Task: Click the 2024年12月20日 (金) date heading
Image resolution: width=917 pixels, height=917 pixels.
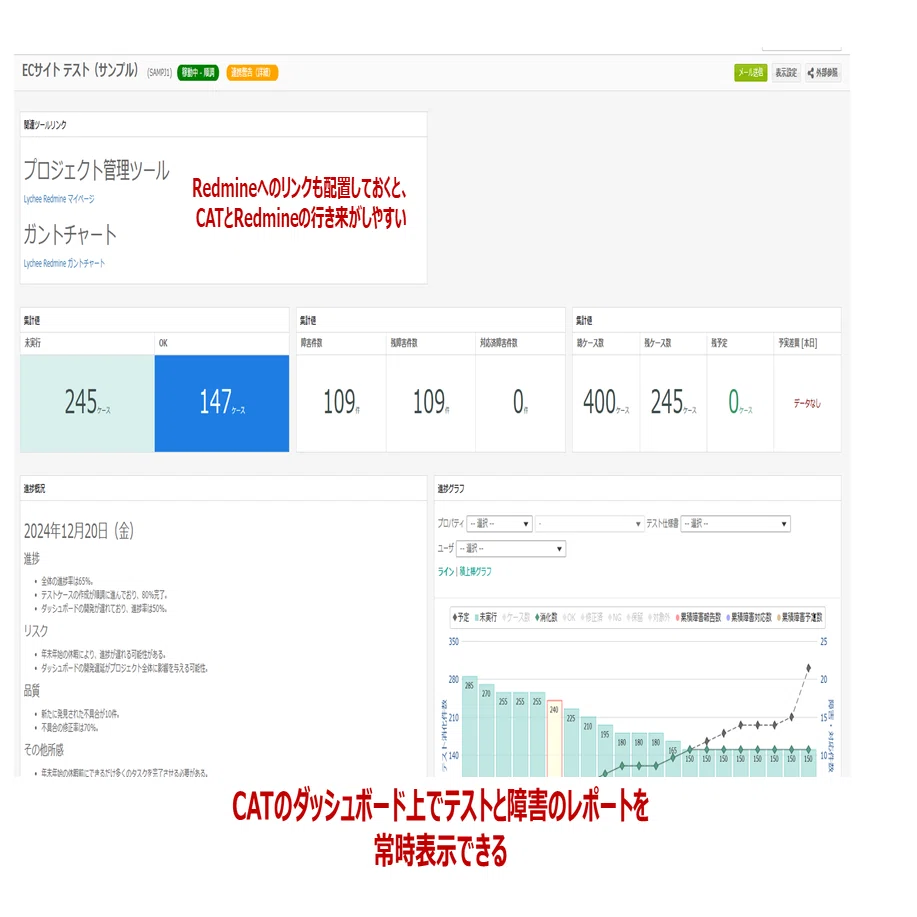Action: coord(79,531)
